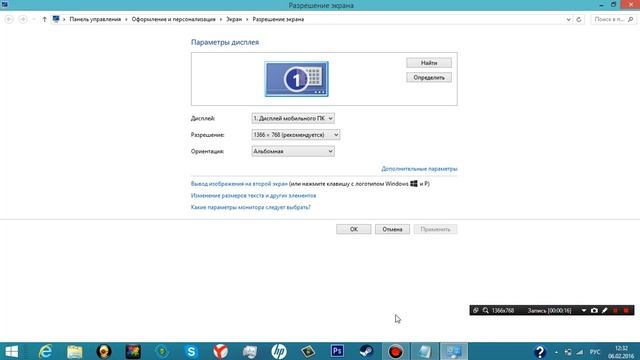Open the Orientation (Альбомная) dropdown
The height and width of the screenshot is (360, 640).
pyautogui.click(x=293, y=151)
